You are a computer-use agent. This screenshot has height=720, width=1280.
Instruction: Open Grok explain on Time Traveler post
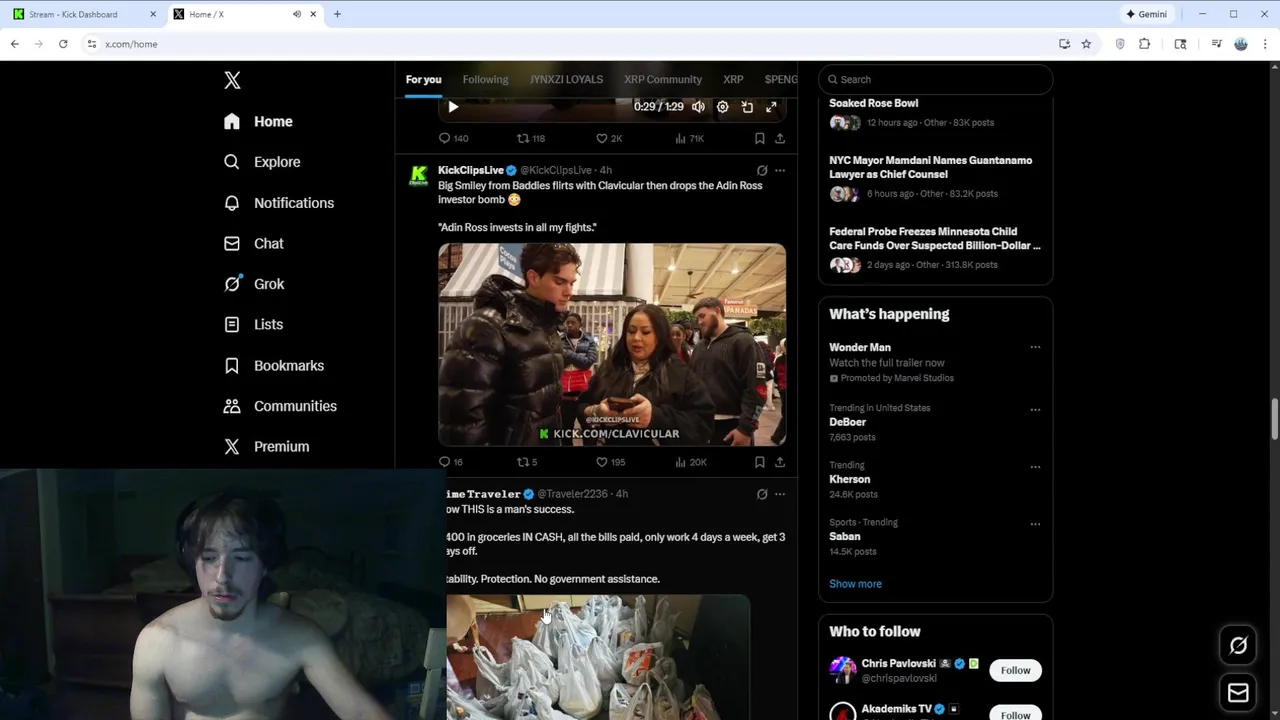click(762, 494)
